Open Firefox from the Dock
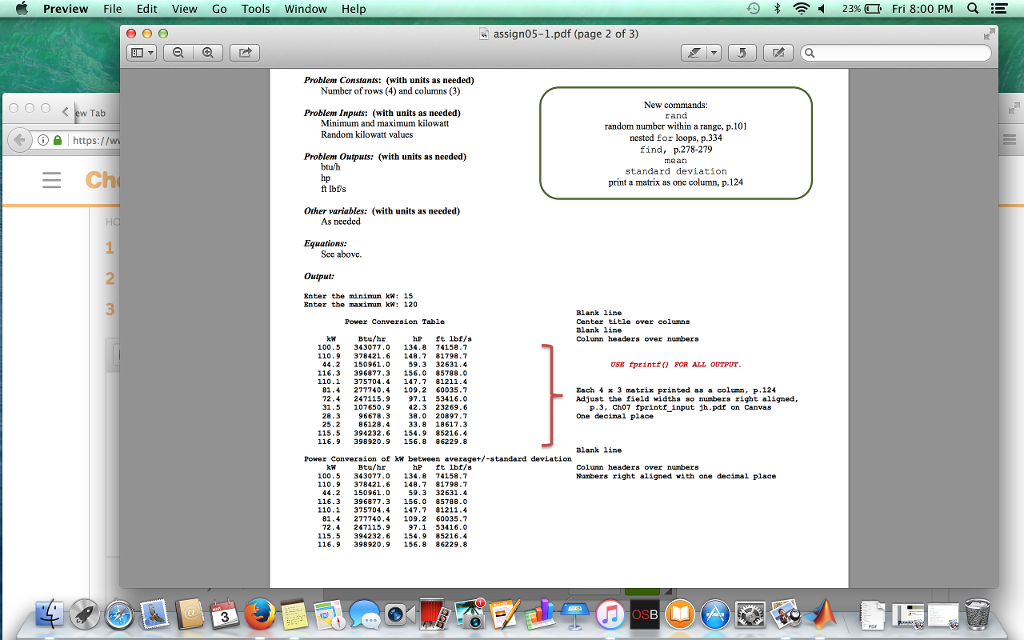Screen dimensions: 1024x640 [262, 616]
